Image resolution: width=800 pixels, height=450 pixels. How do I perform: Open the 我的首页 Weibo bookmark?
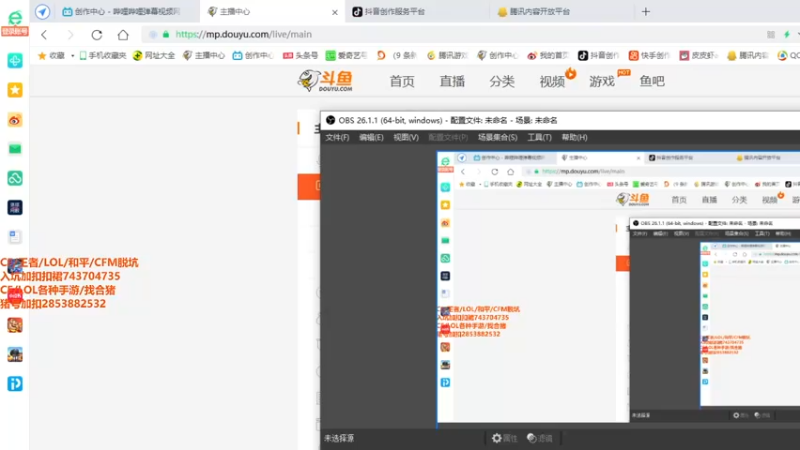tap(548, 56)
